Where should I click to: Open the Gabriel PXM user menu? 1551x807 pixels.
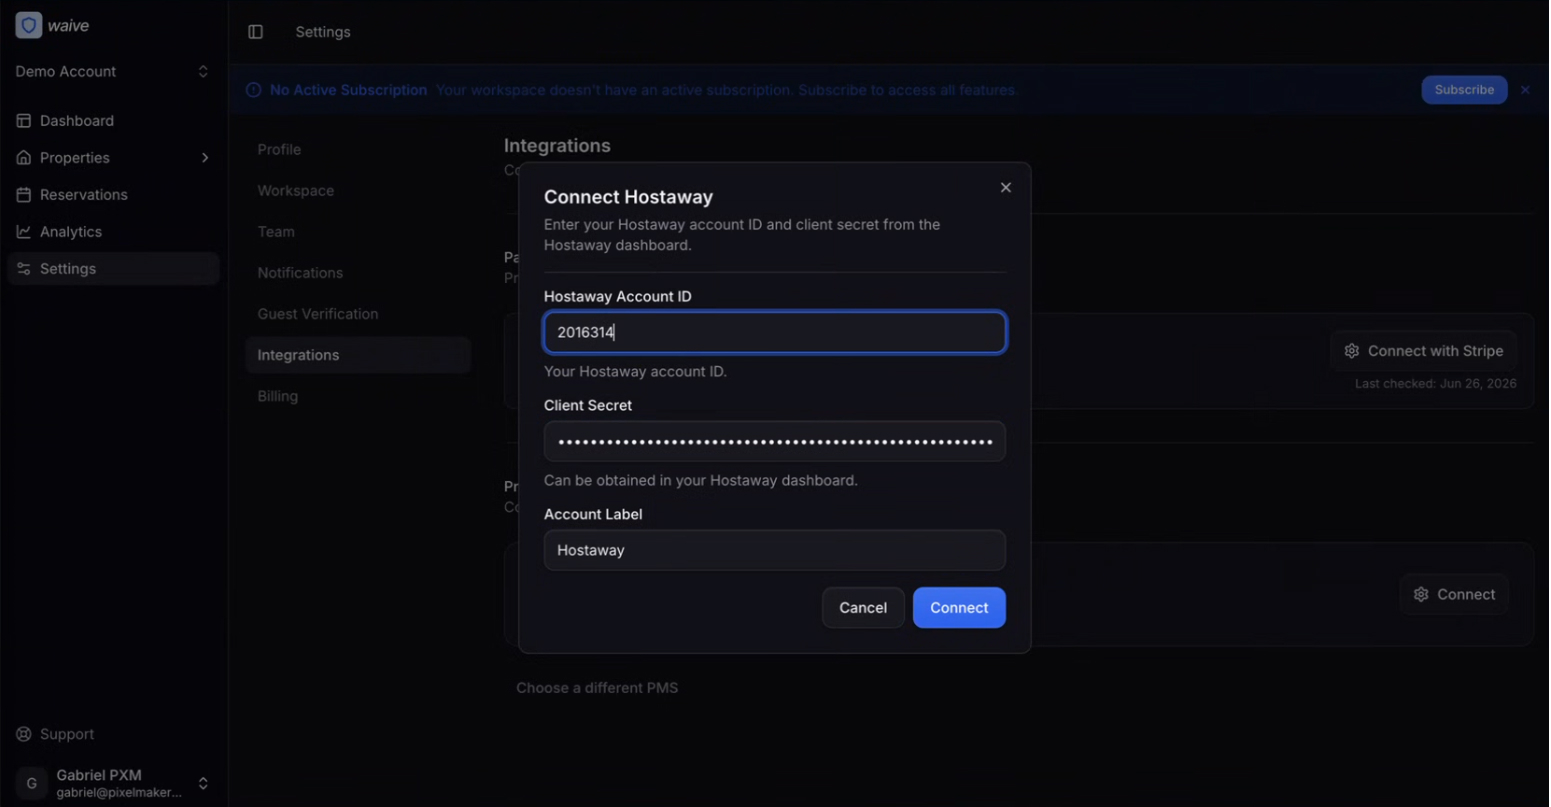113,783
